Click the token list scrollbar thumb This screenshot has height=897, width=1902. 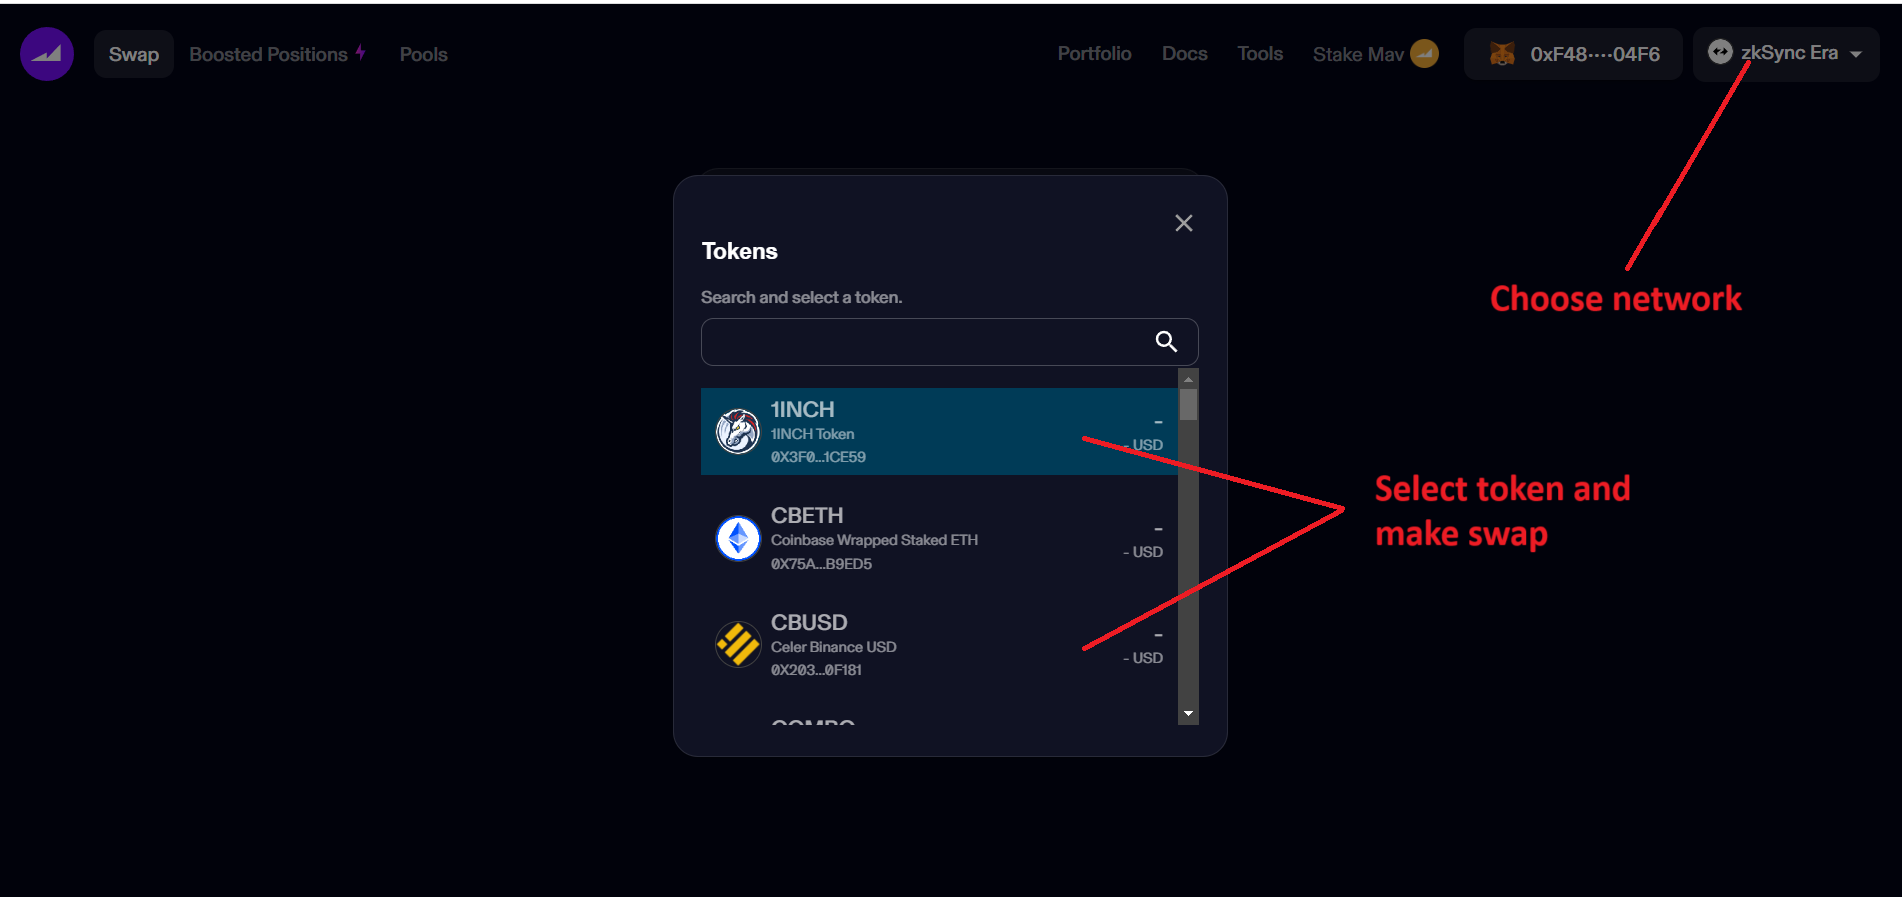click(1188, 404)
